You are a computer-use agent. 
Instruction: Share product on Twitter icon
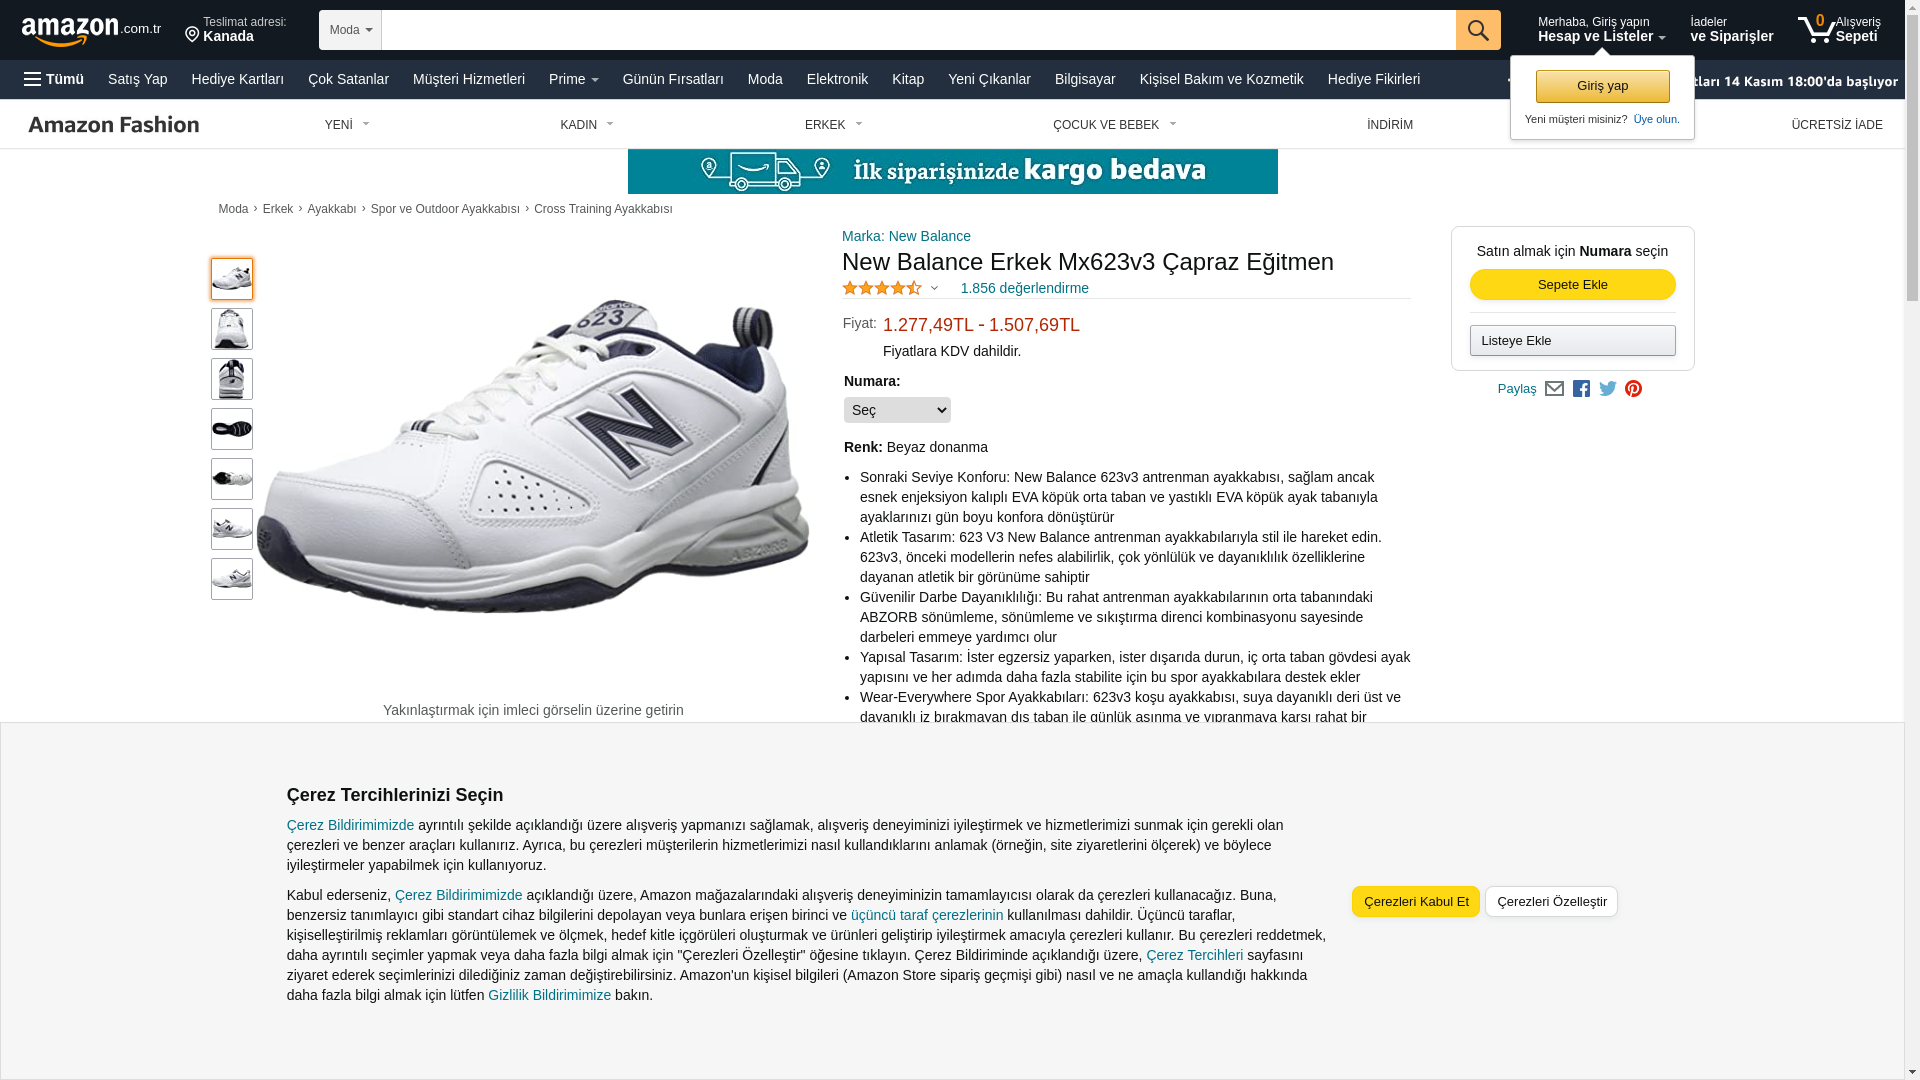[x=1608, y=389]
